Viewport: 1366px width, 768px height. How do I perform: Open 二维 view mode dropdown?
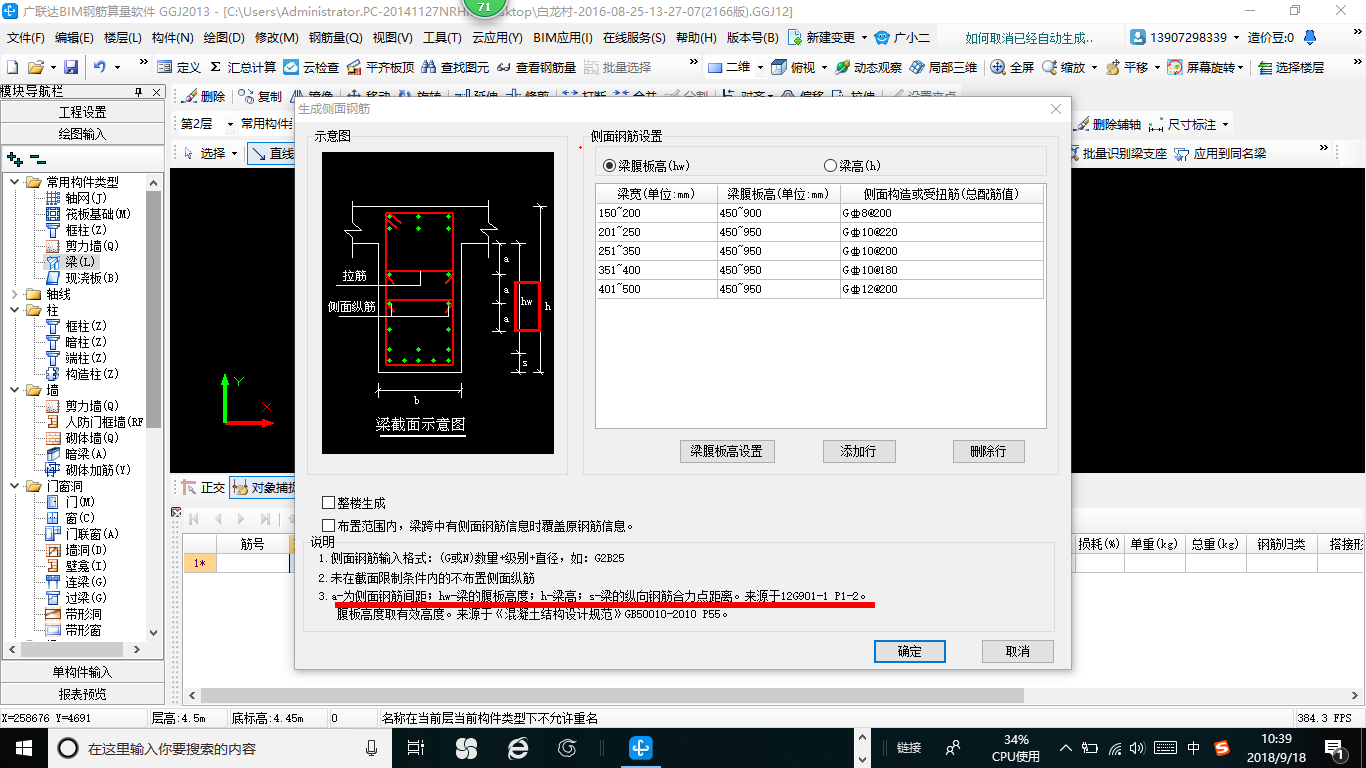click(x=759, y=67)
